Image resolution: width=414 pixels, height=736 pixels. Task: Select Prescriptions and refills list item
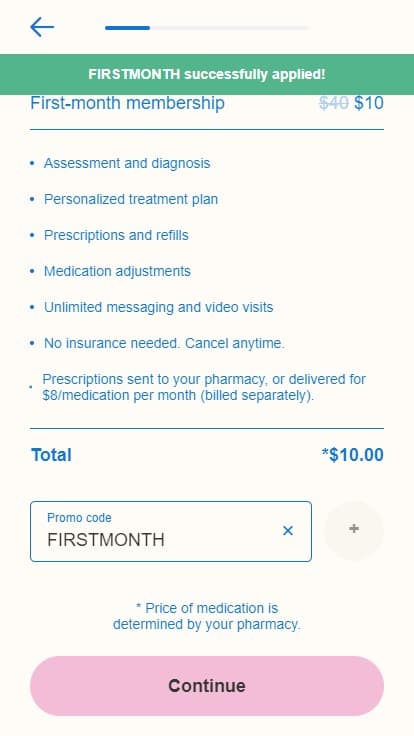point(116,235)
